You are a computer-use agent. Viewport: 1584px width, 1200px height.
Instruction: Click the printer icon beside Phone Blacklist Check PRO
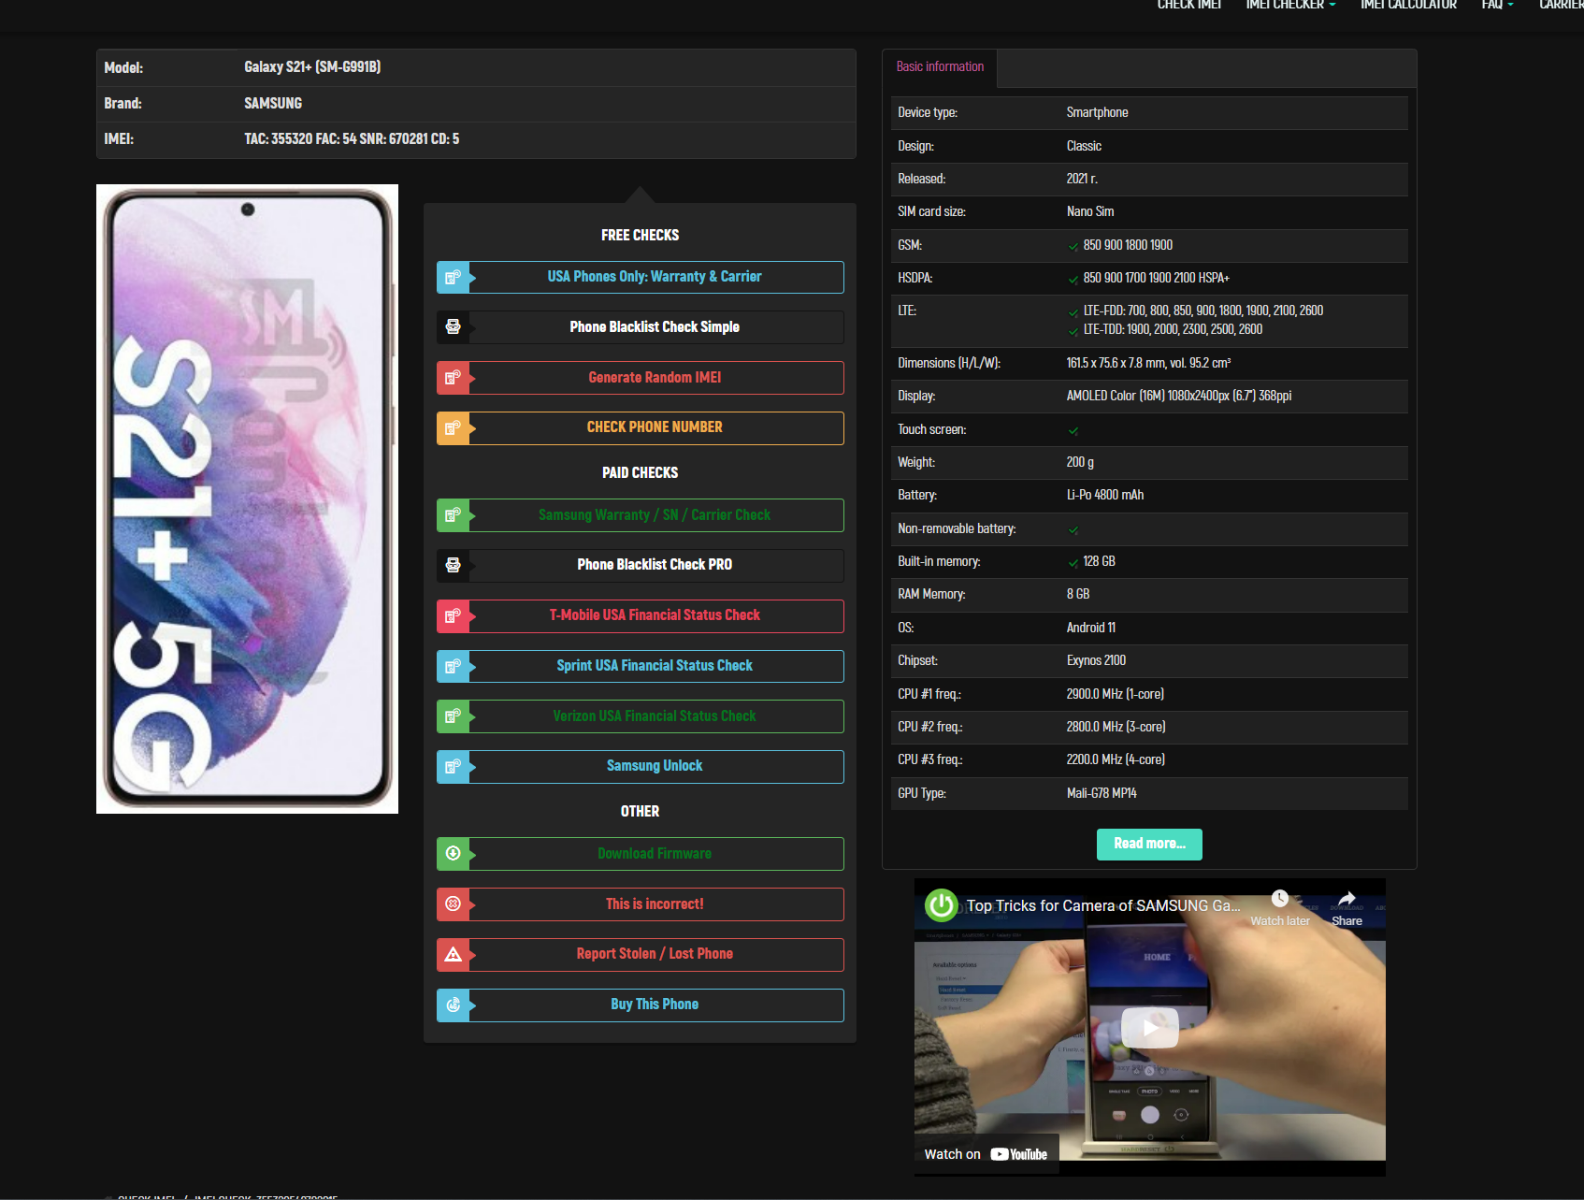[x=453, y=565]
